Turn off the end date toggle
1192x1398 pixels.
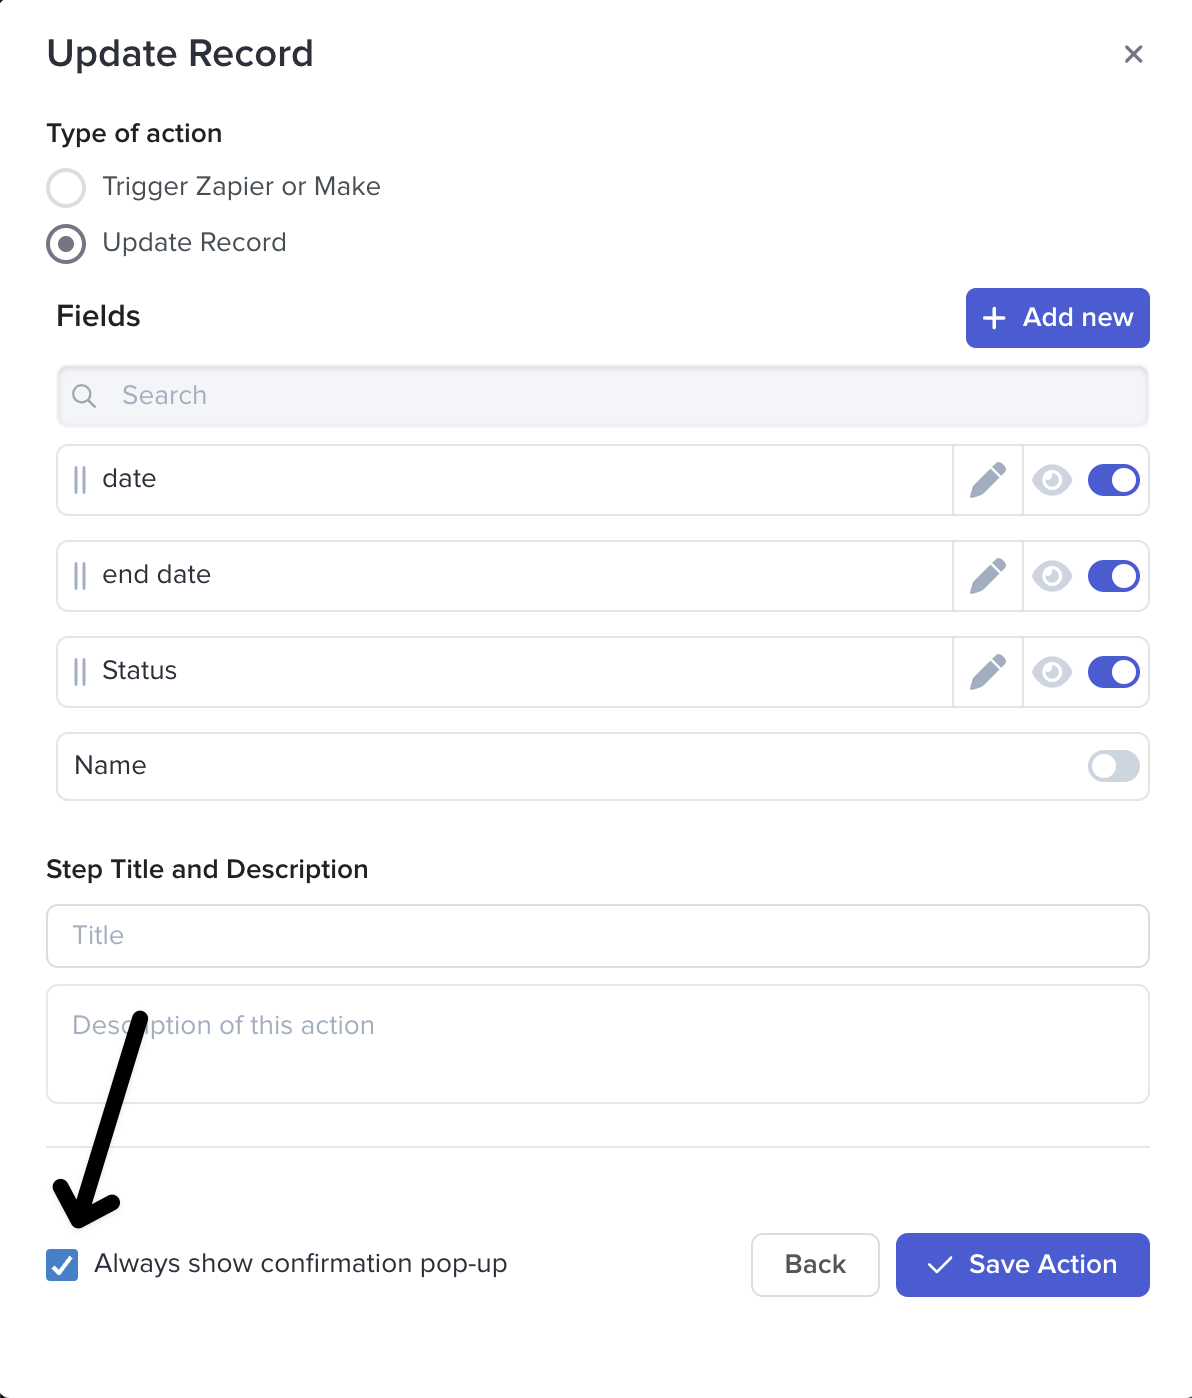(1113, 576)
